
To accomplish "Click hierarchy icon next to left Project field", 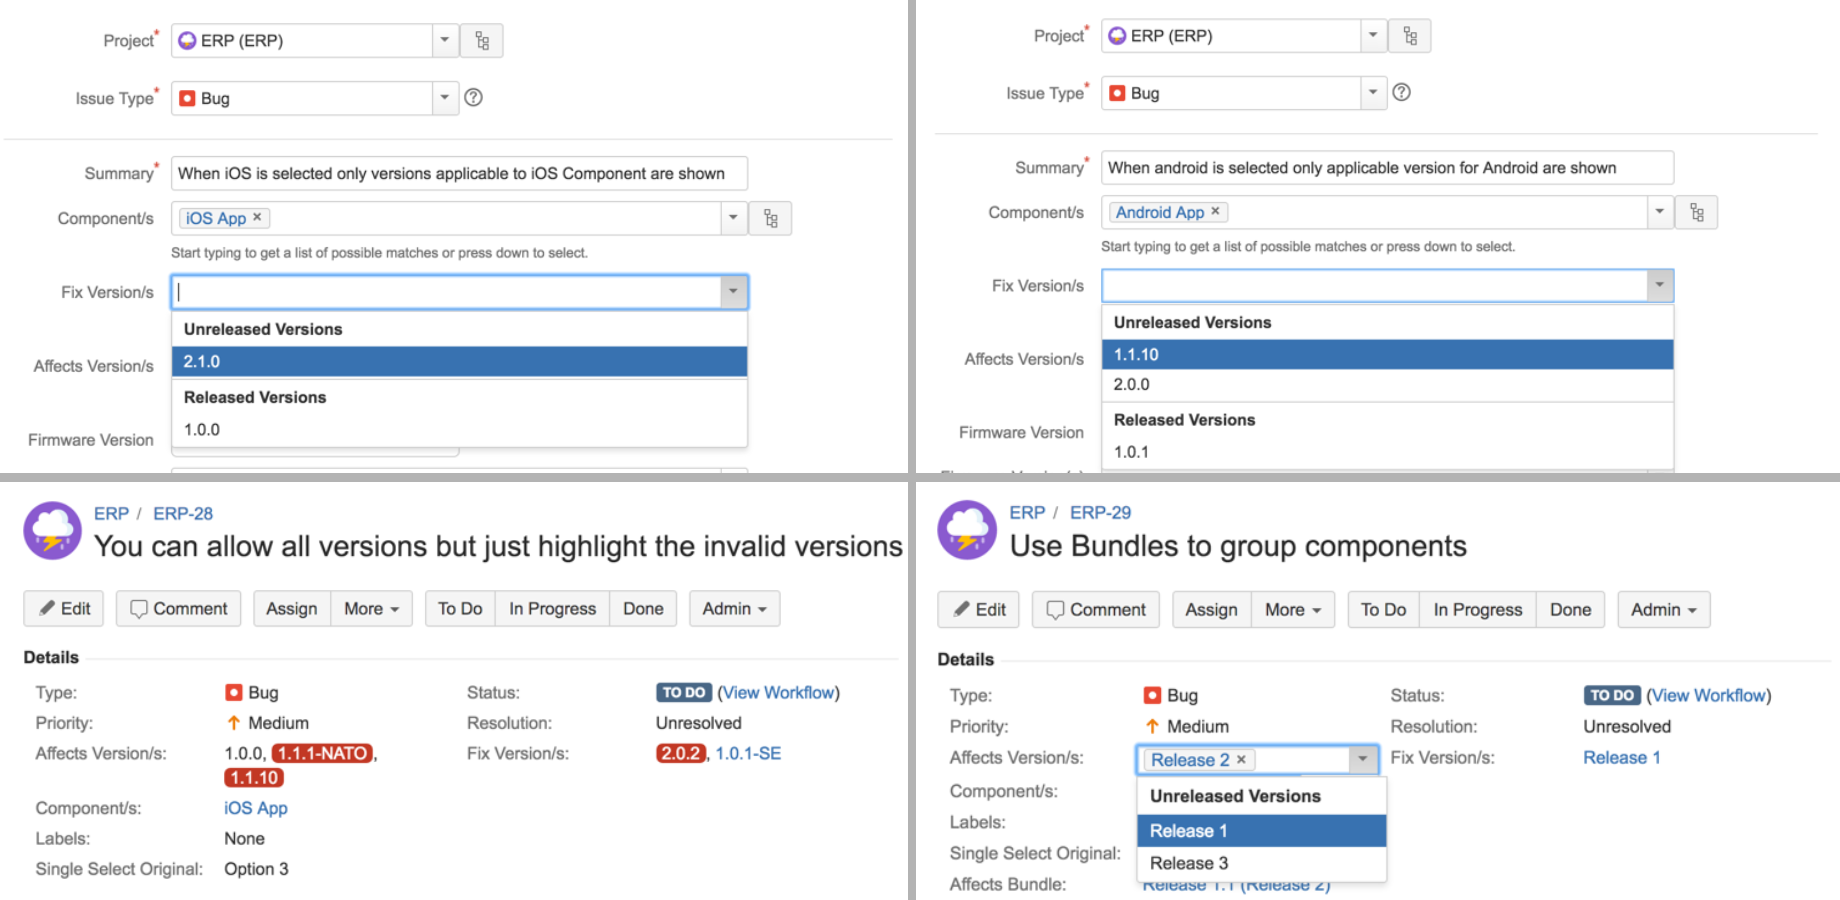I will [x=482, y=41].
